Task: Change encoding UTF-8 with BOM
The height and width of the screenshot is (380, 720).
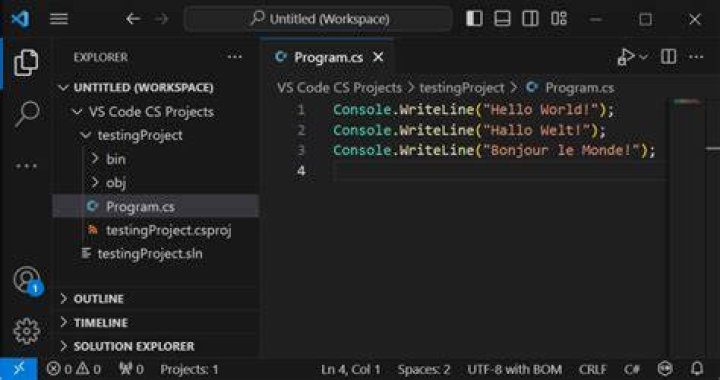Action: pos(514,369)
